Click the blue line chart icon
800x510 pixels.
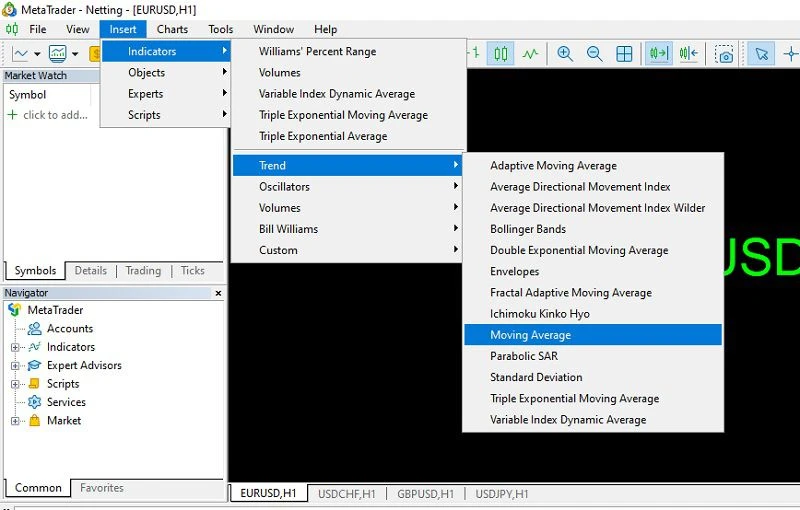pos(20,53)
